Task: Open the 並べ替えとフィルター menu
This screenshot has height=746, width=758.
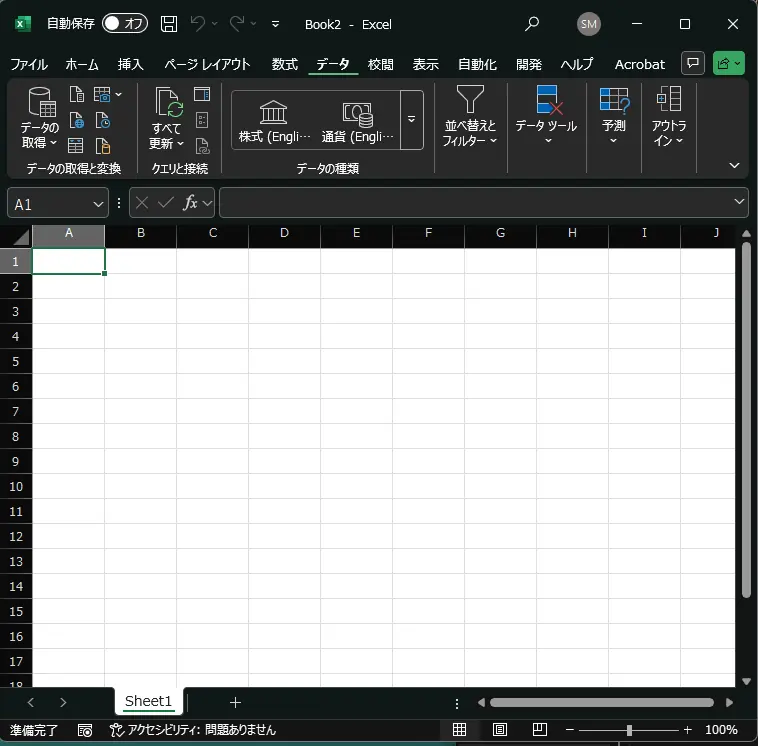Action: pos(470,116)
